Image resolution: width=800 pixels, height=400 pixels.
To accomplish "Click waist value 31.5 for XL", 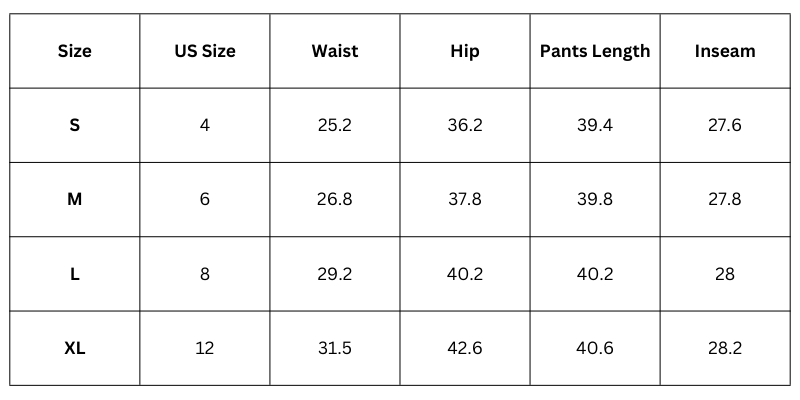I will tap(334, 348).
